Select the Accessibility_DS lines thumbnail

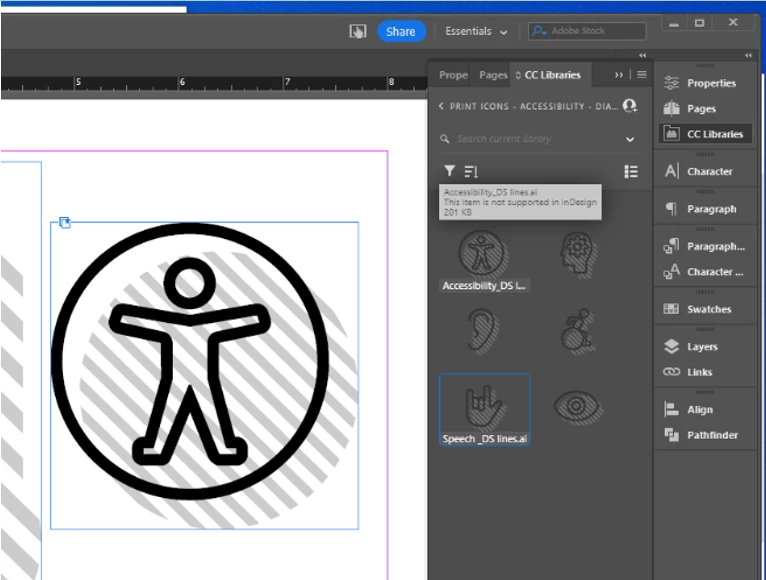coord(483,254)
